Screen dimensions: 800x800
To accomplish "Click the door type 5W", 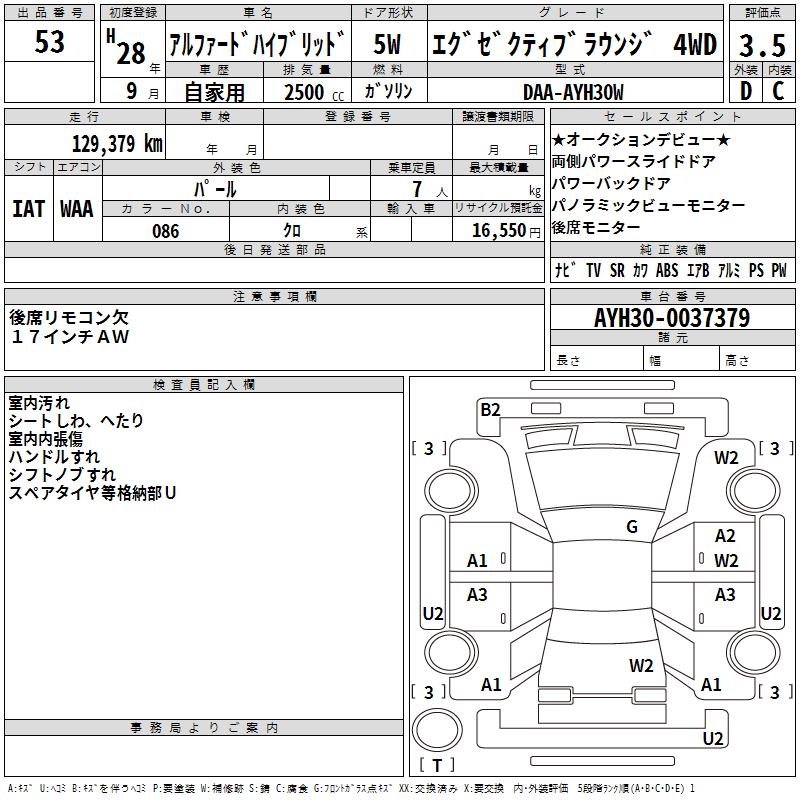I will point(387,44).
